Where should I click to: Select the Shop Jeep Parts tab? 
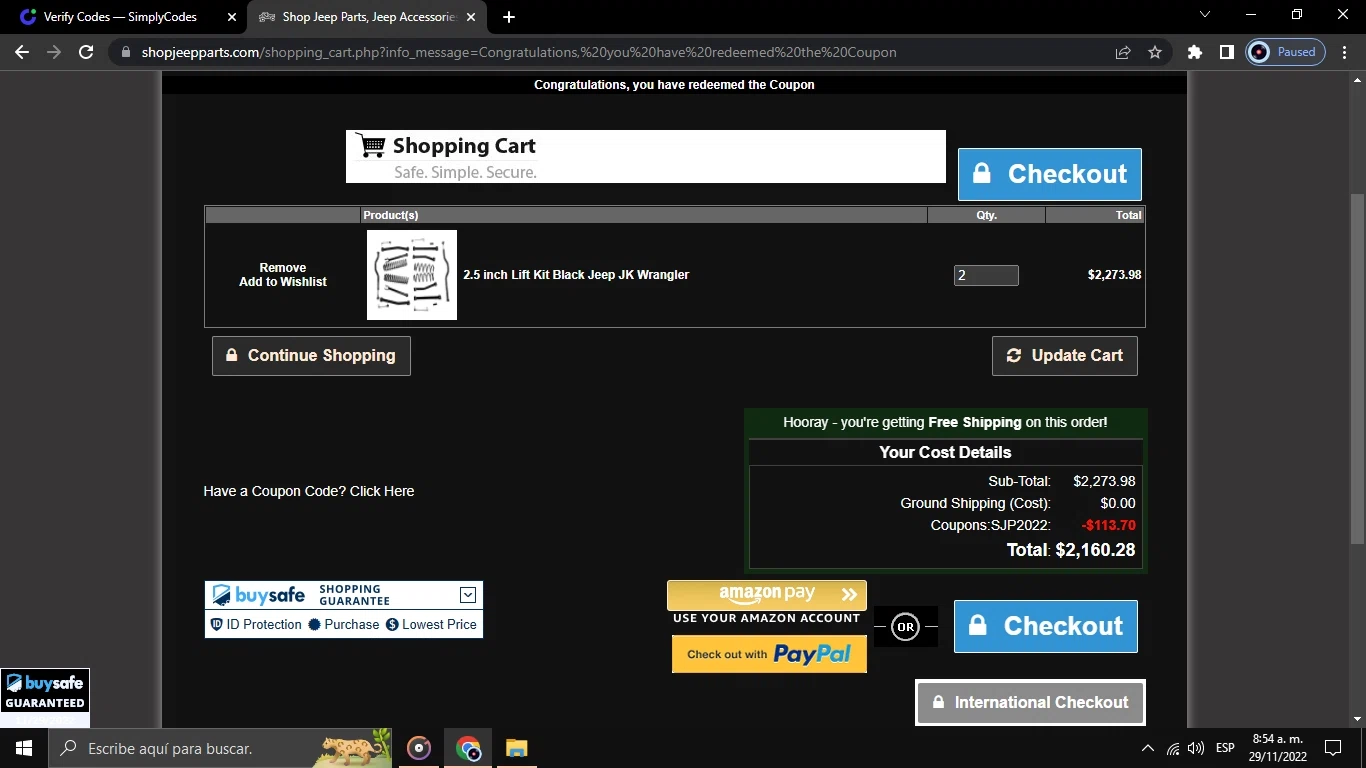tap(368, 17)
